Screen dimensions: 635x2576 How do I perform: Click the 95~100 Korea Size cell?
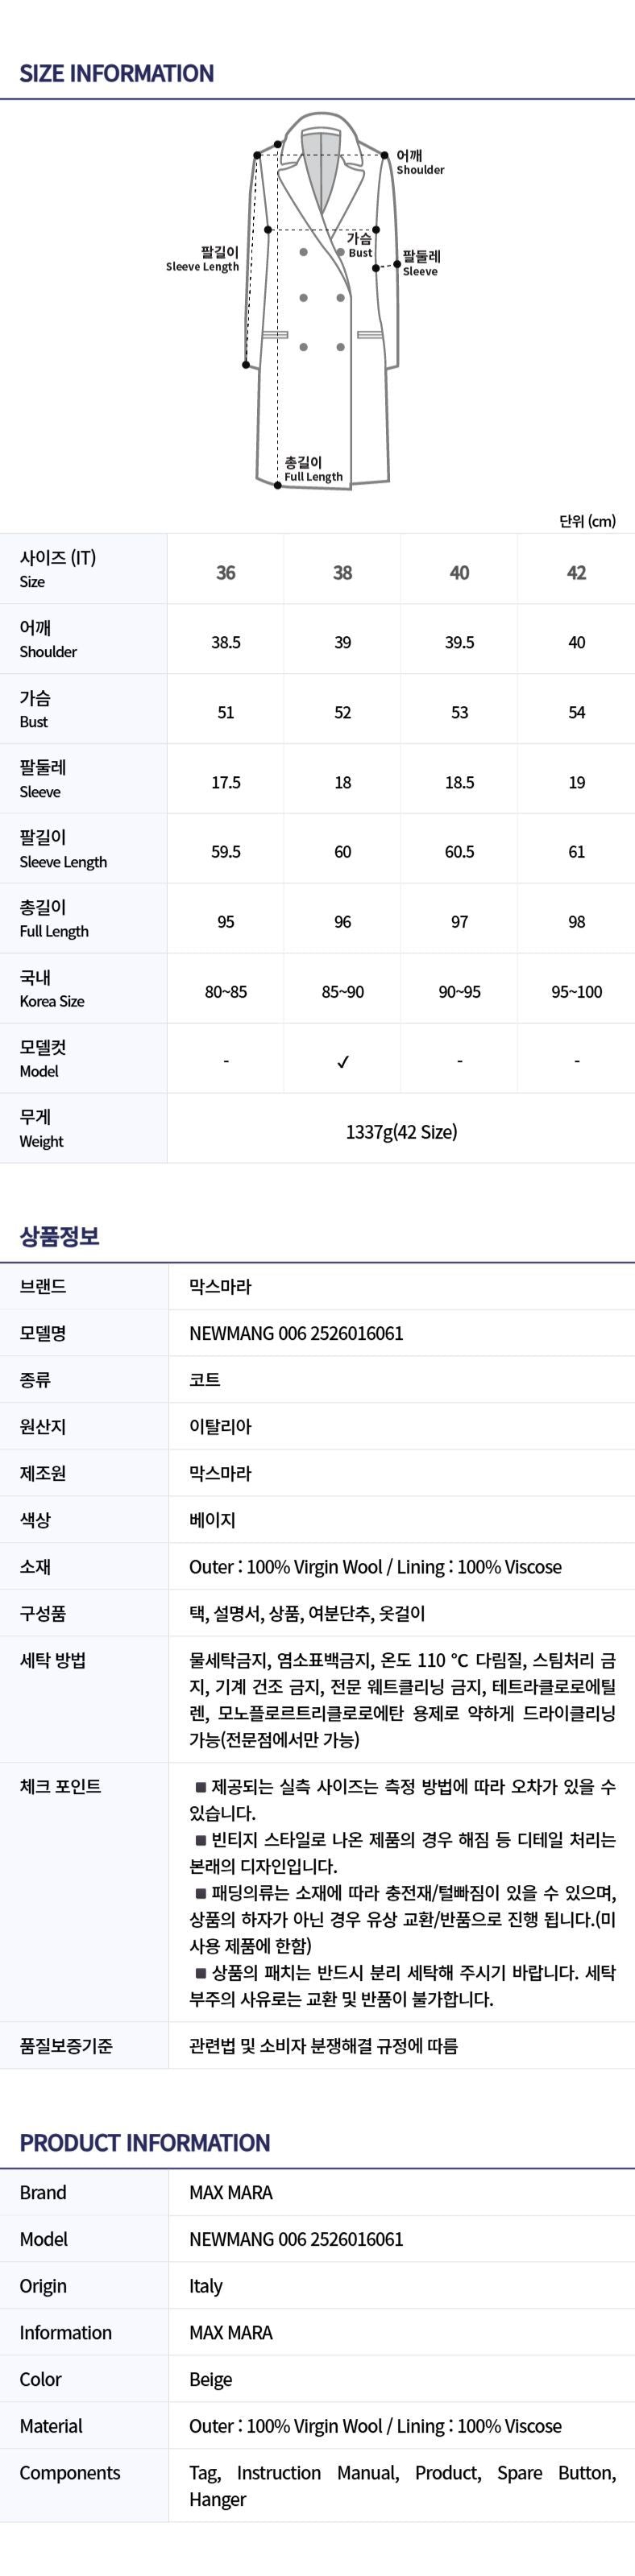click(x=576, y=991)
